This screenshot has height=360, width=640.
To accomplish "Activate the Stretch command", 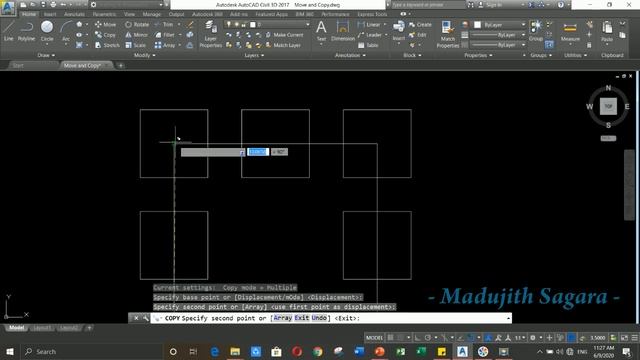I will 107,45.
